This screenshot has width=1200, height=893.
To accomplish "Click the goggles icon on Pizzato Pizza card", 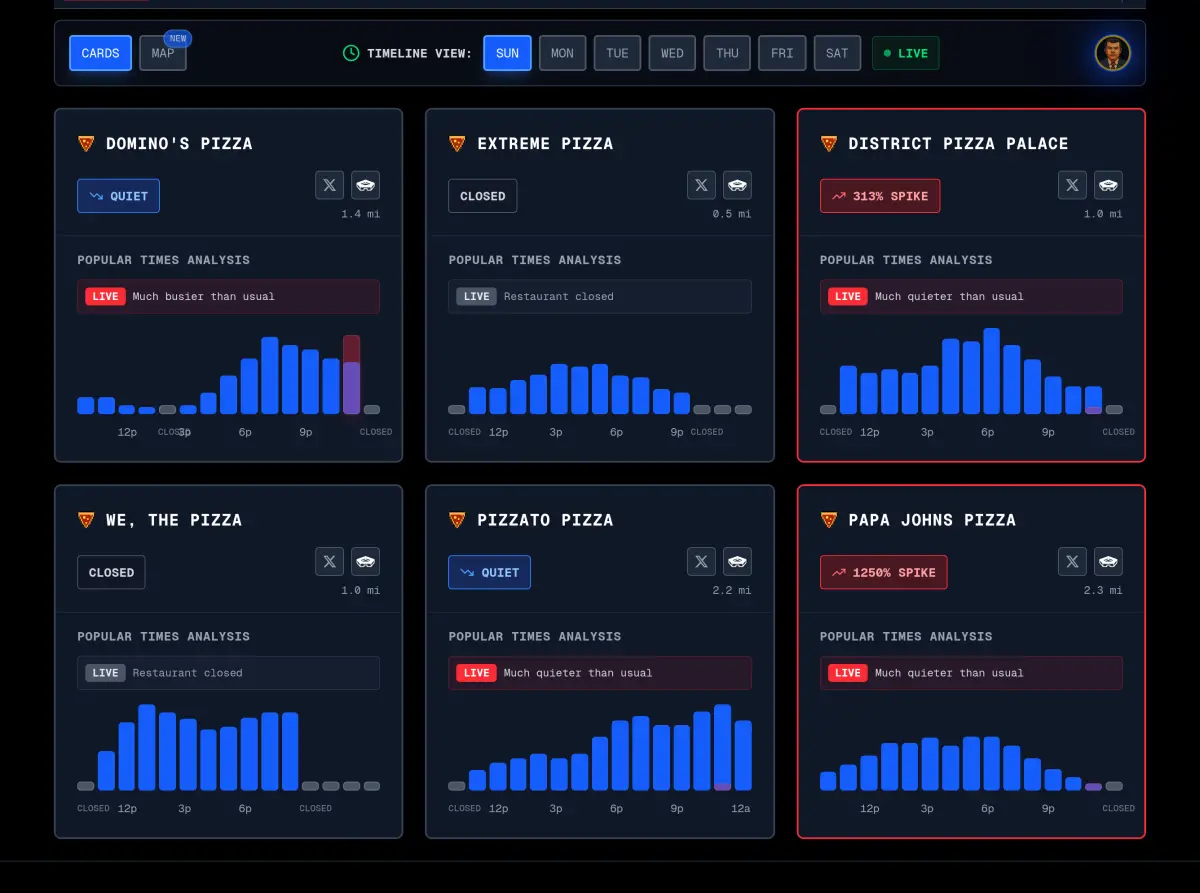I will [737, 561].
